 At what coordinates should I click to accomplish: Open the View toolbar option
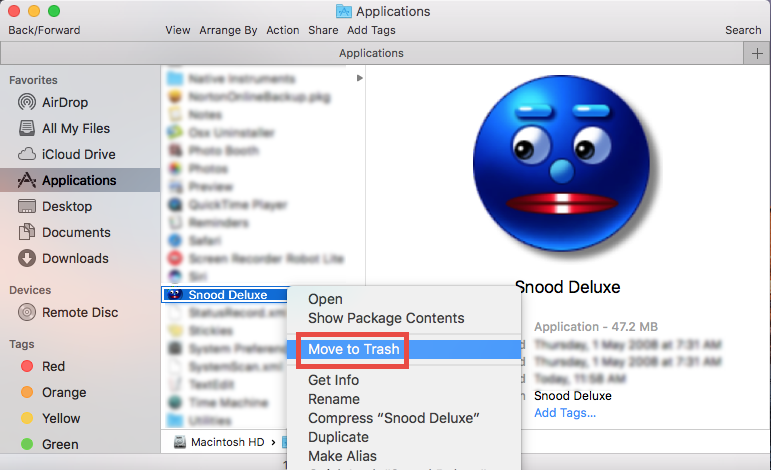178,30
